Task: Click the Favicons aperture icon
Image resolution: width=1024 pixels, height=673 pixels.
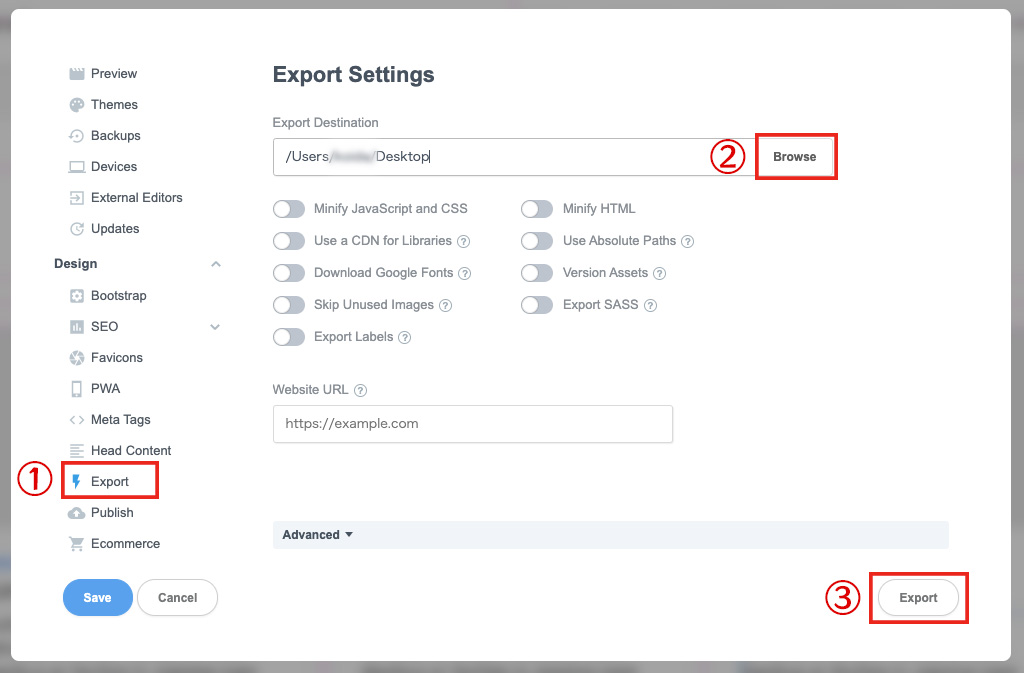Action: (76, 358)
